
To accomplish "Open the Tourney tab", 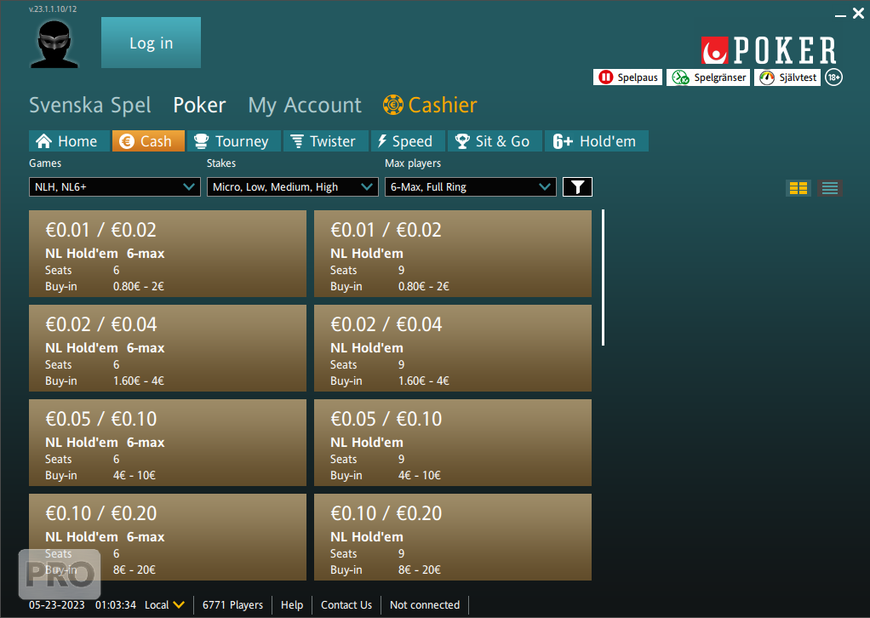I will (x=232, y=141).
